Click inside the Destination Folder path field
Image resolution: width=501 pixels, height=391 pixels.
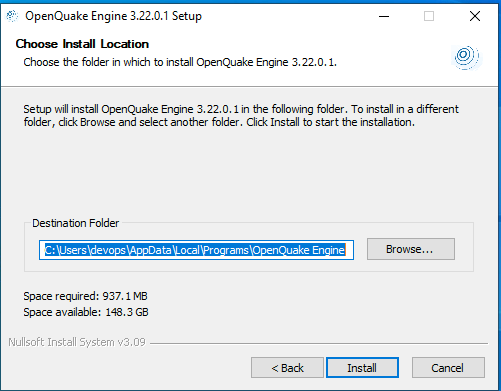(x=196, y=250)
